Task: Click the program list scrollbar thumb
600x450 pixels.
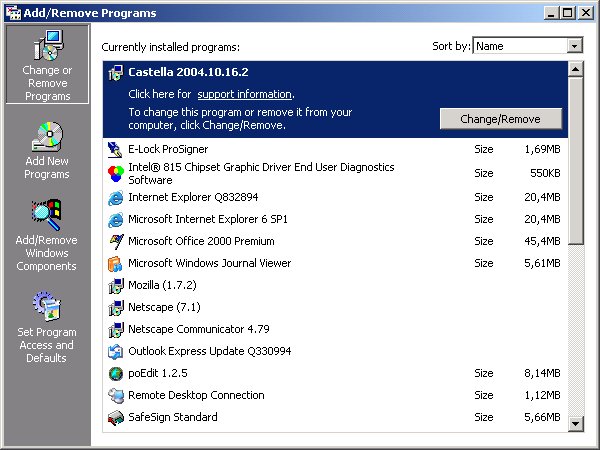Action: coord(576,160)
